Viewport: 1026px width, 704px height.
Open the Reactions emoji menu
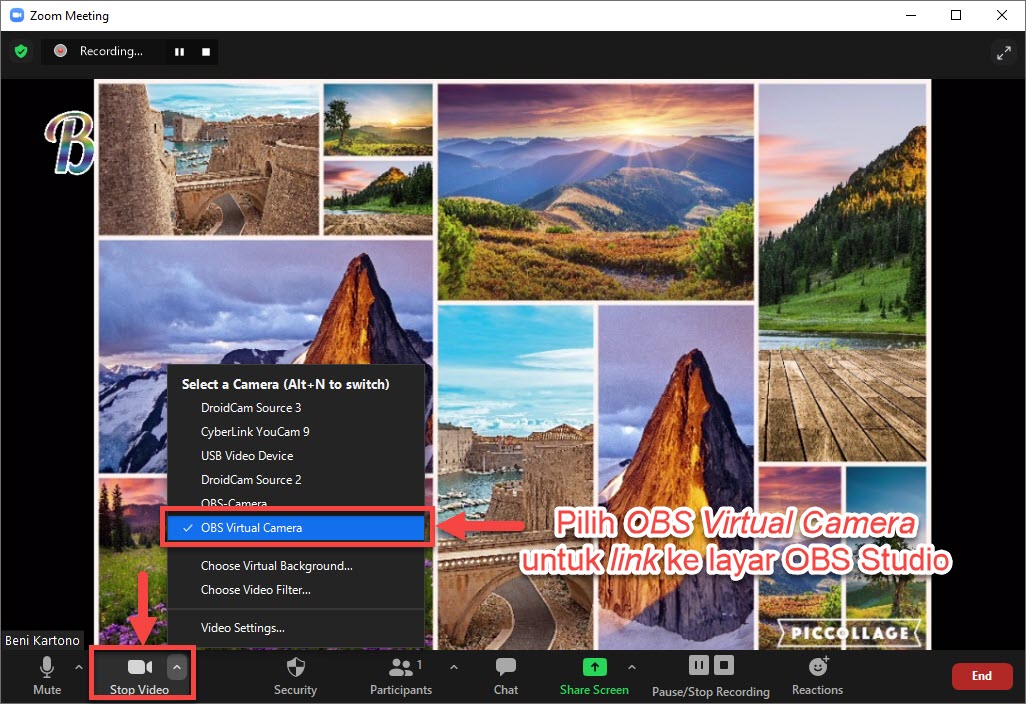click(817, 676)
